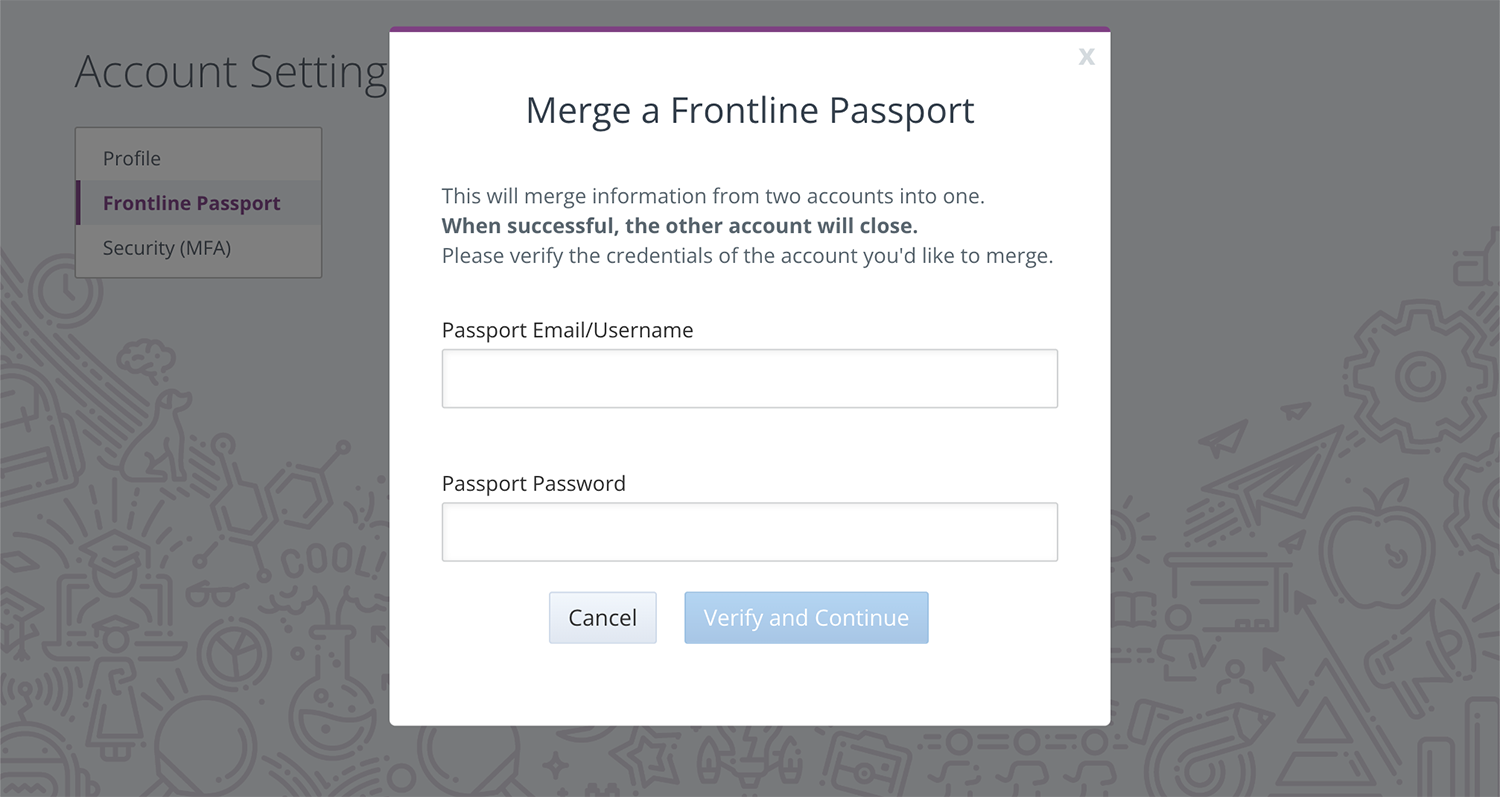Click the paper airplane background illustration
The width and height of the screenshot is (1500, 797).
click(1275, 470)
